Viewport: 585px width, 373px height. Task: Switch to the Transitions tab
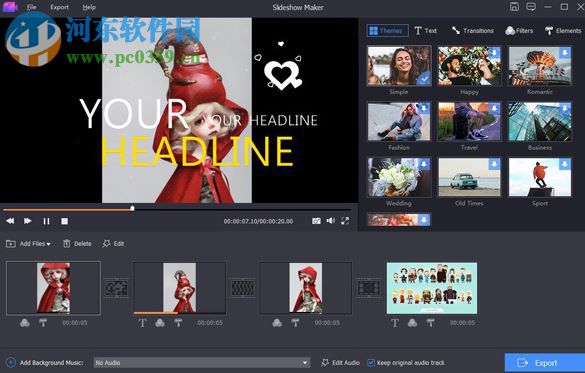tap(472, 31)
